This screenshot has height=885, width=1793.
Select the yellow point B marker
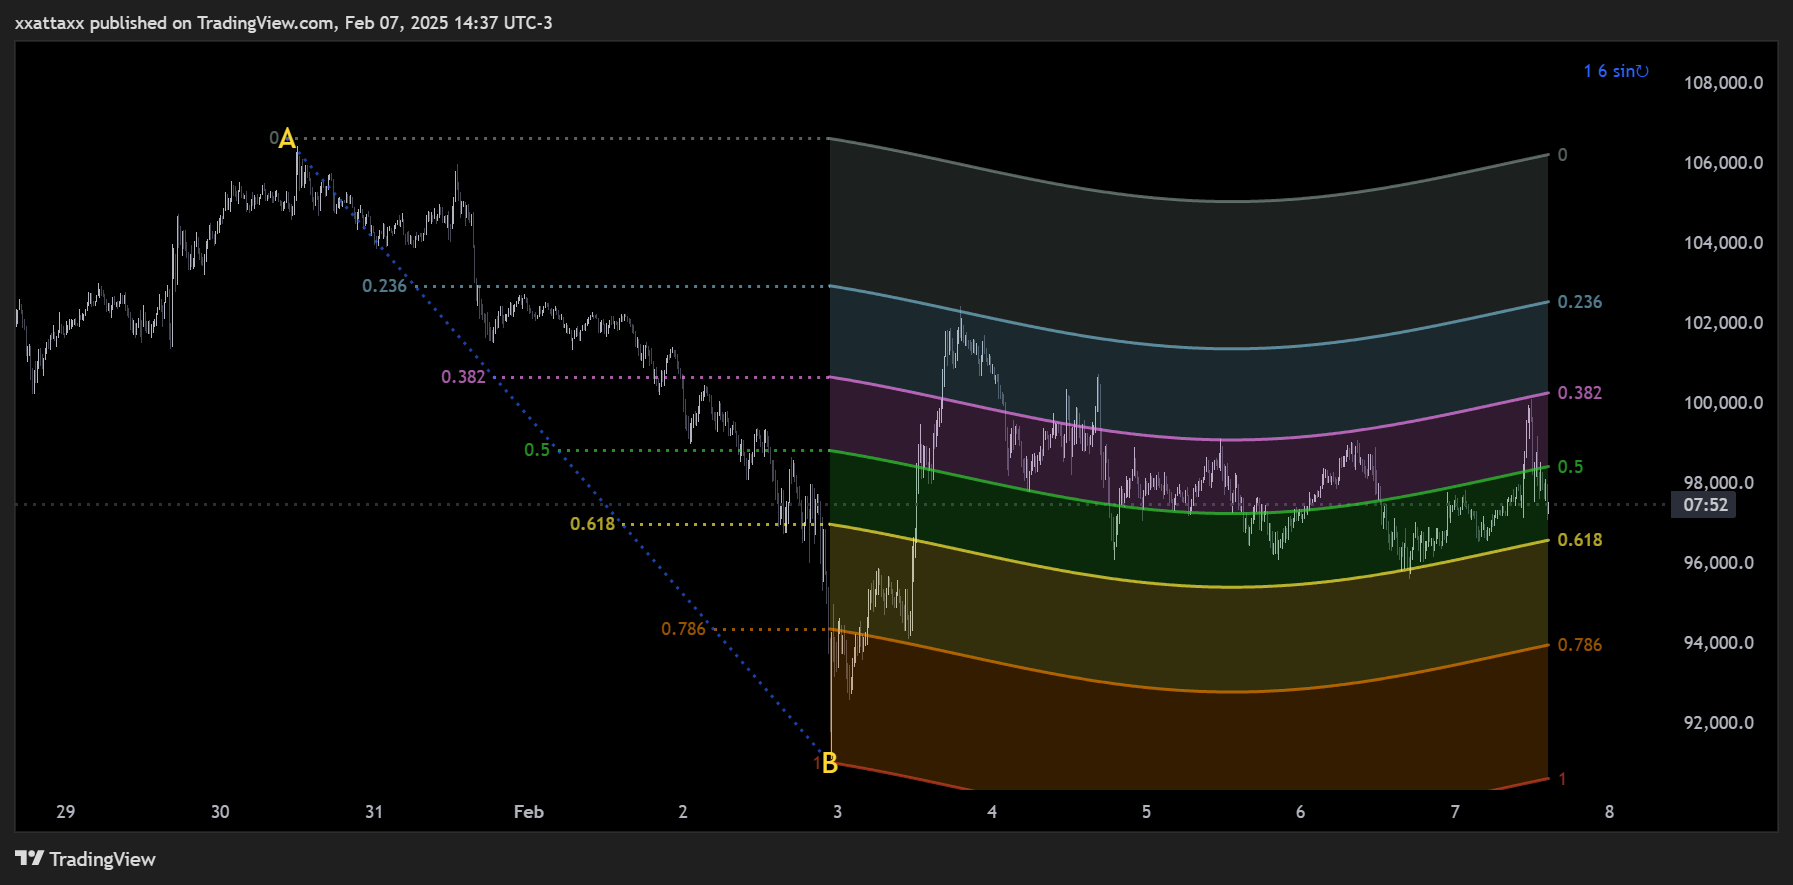(829, 764)
